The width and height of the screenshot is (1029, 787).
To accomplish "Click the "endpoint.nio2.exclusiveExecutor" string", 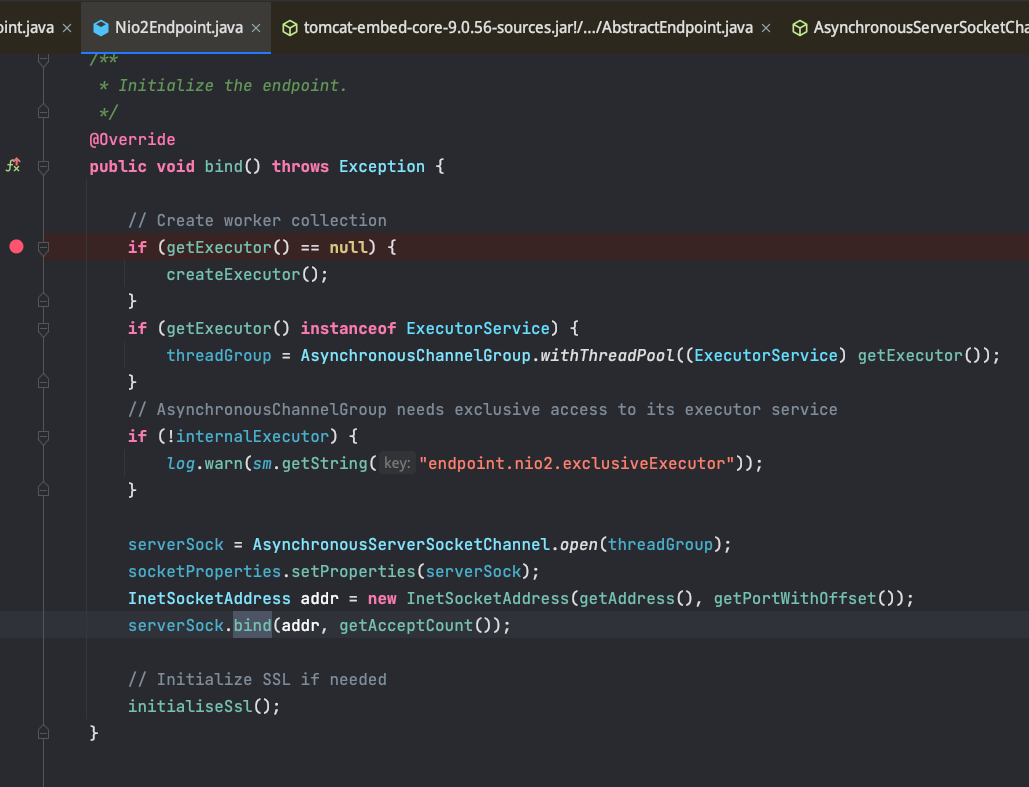I will tap(577, 463).
